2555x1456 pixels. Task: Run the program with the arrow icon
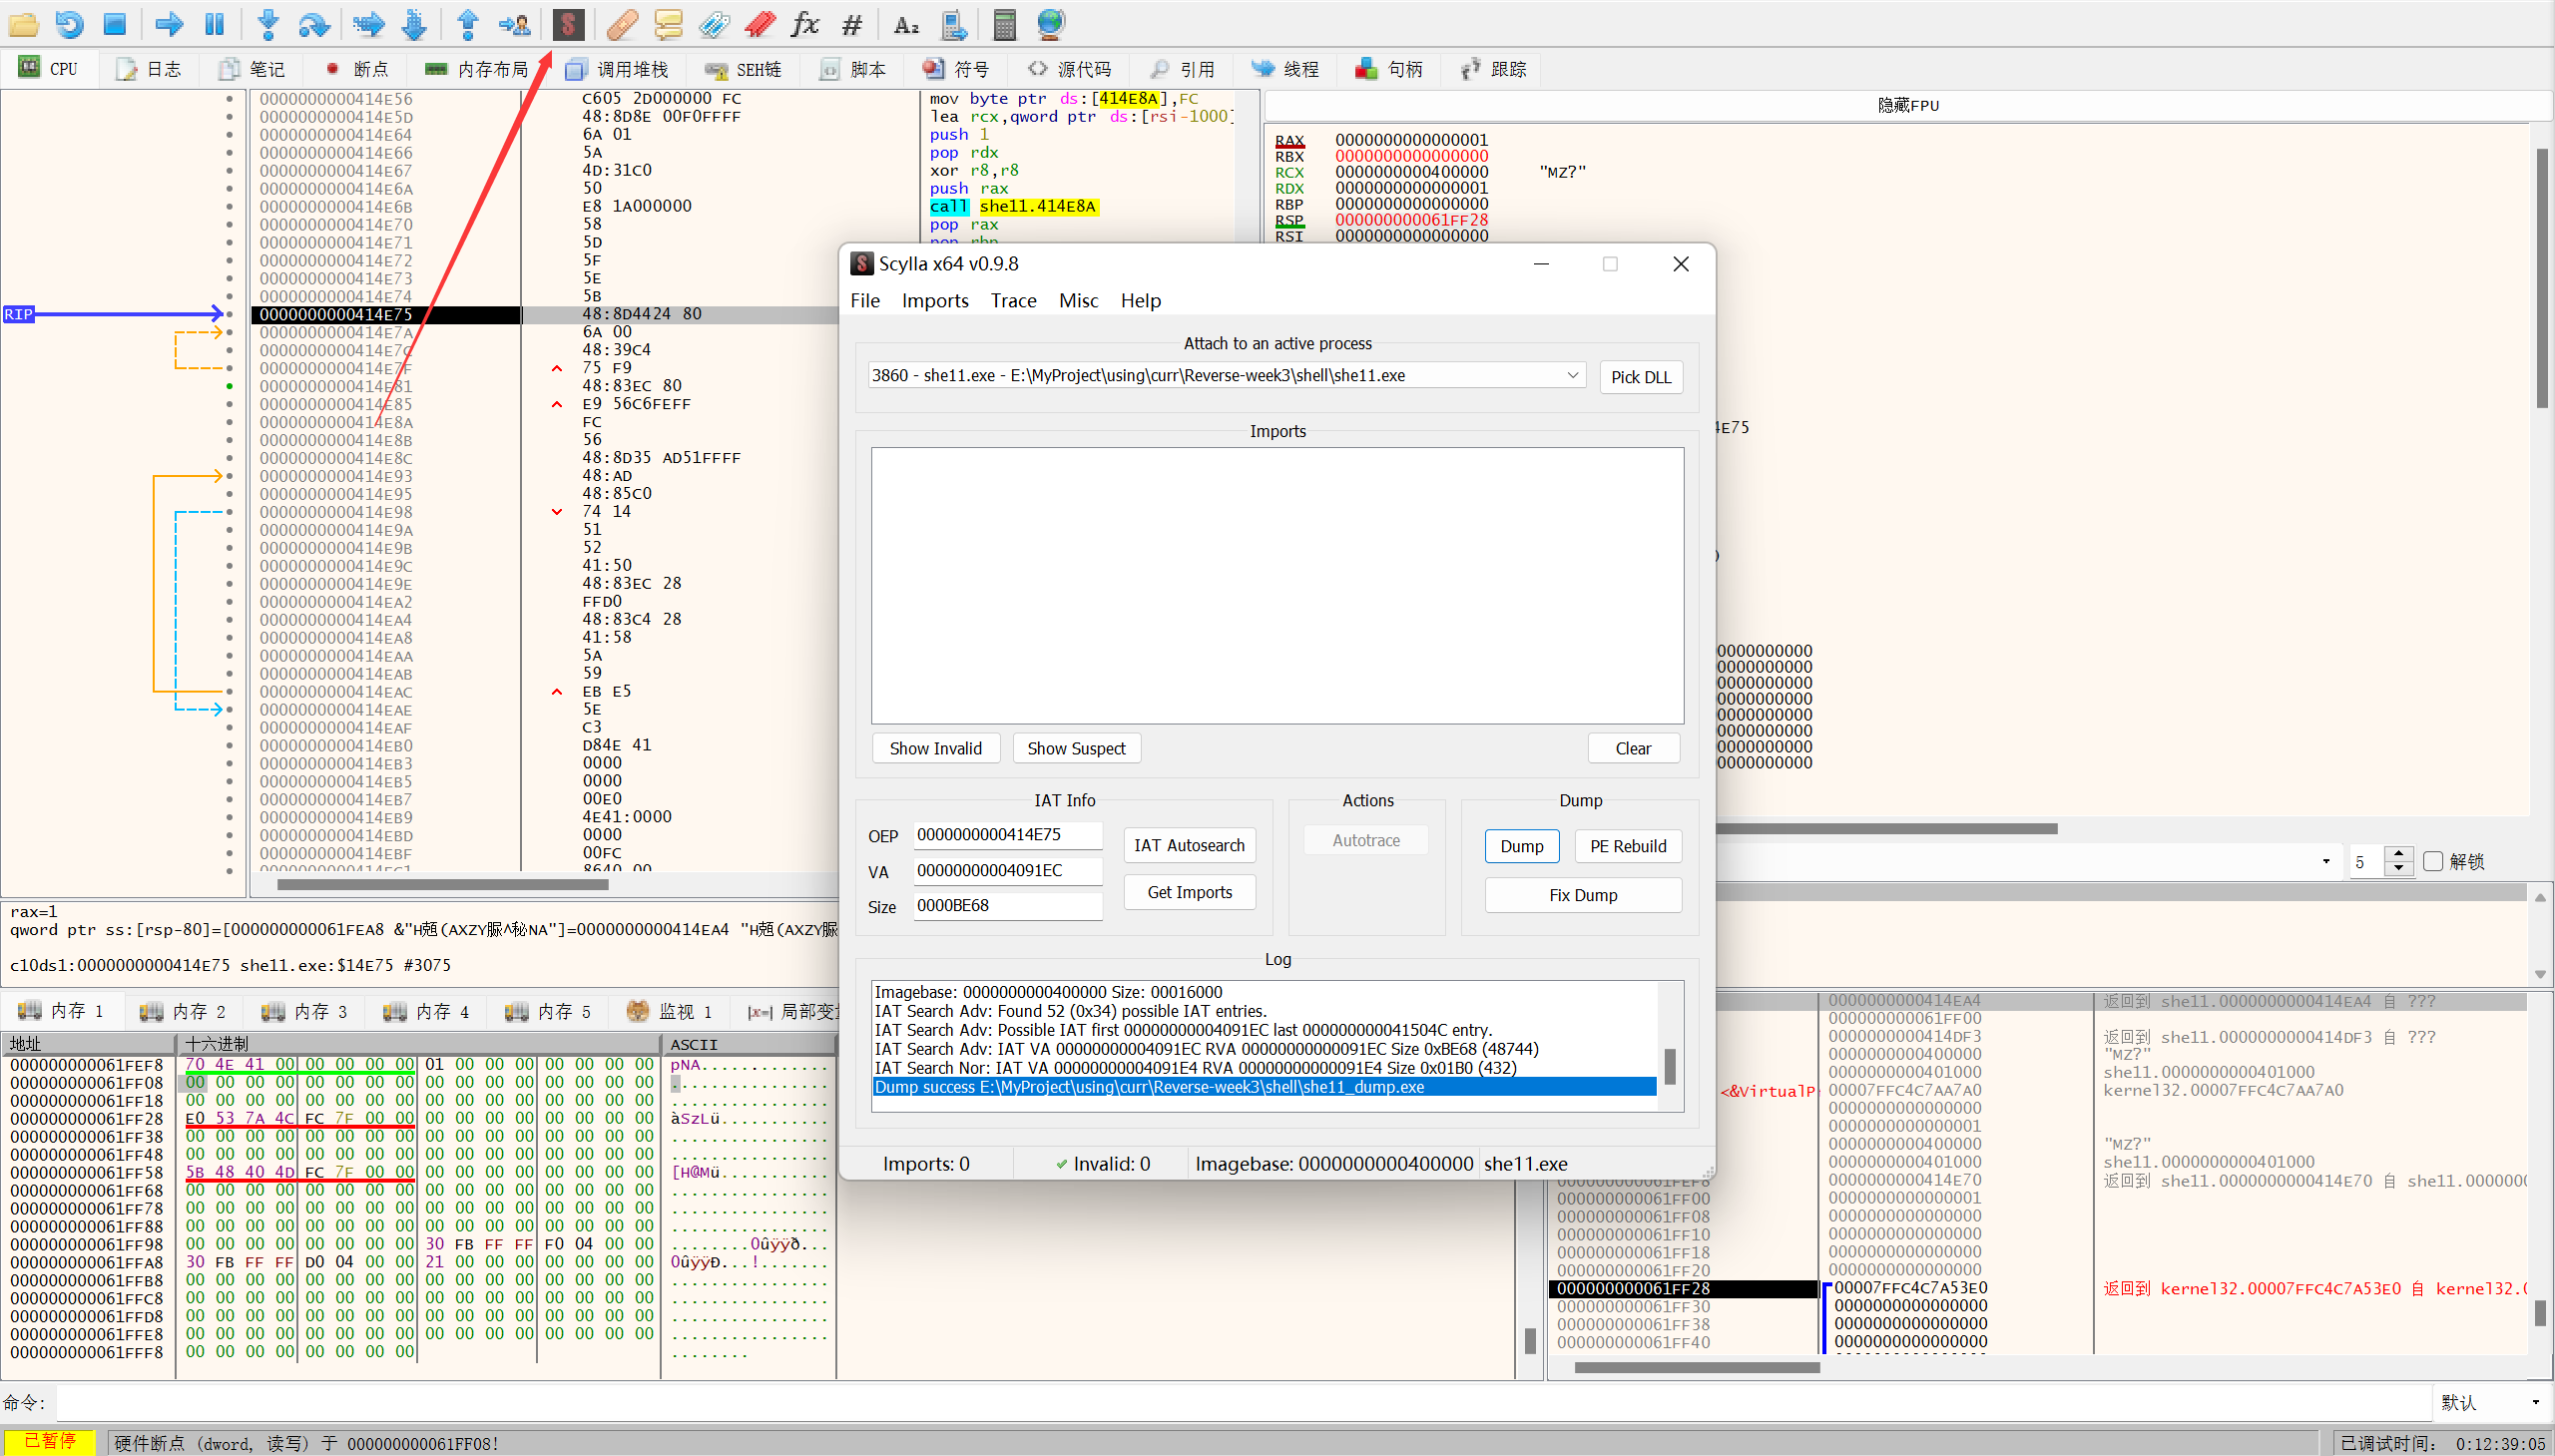click(169, 24)
